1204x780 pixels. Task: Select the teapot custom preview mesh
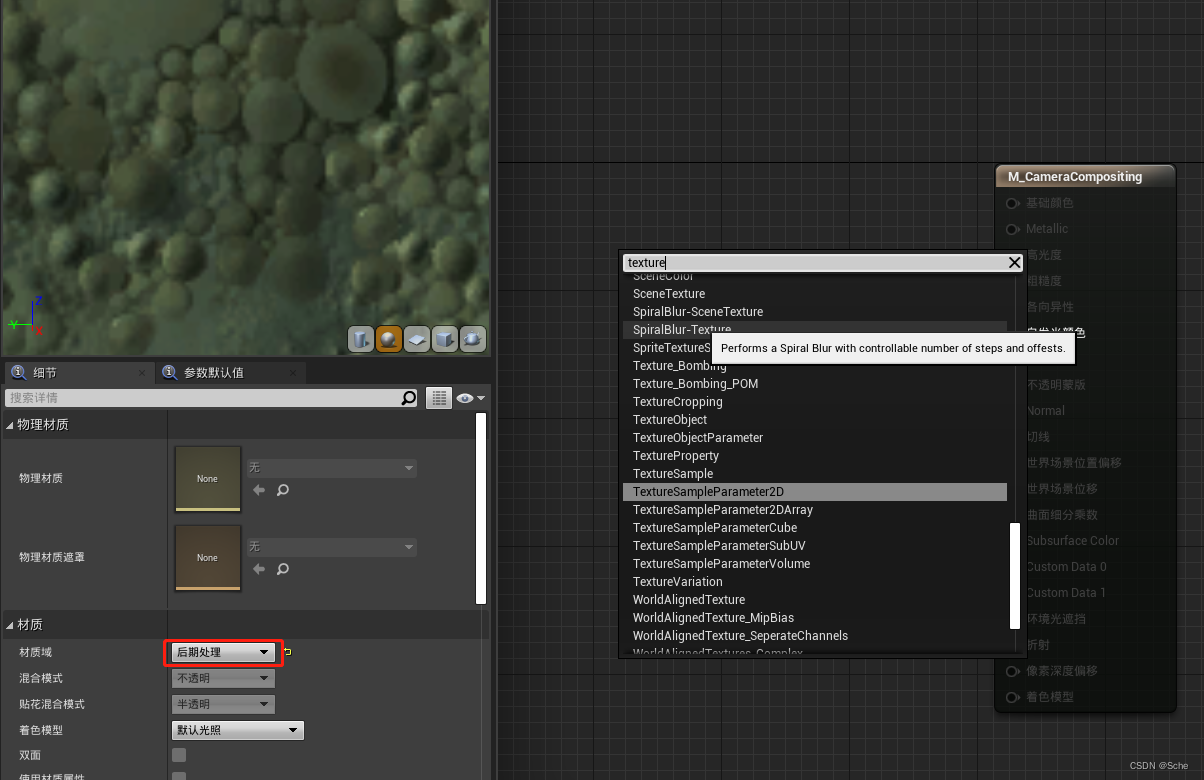[473, 339]
